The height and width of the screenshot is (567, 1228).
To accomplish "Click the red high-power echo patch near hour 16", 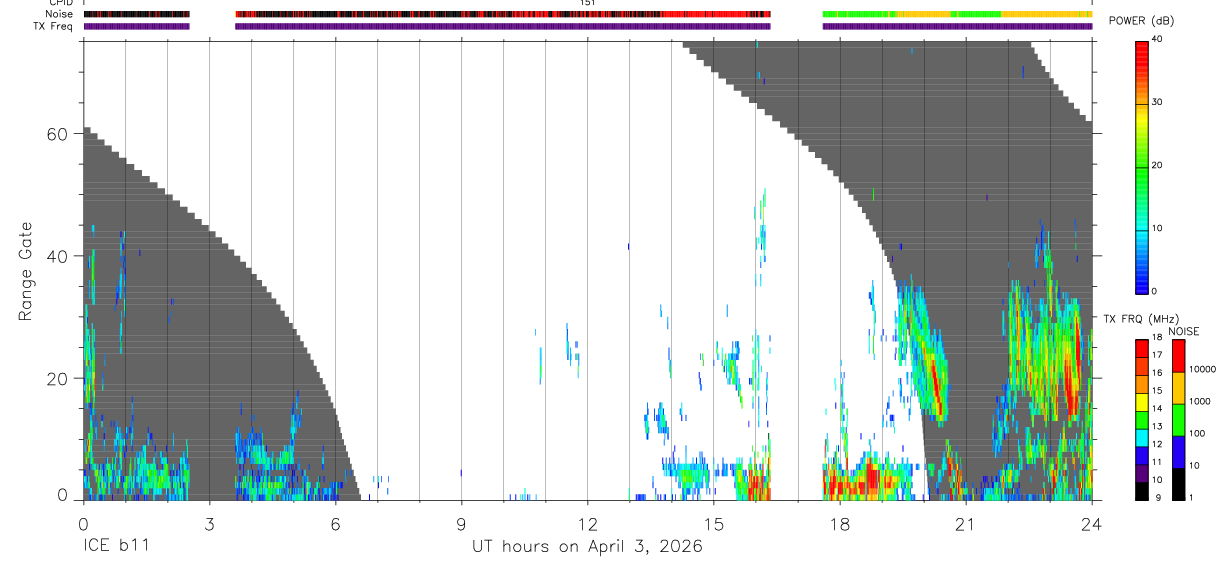I will click(756, 485).
